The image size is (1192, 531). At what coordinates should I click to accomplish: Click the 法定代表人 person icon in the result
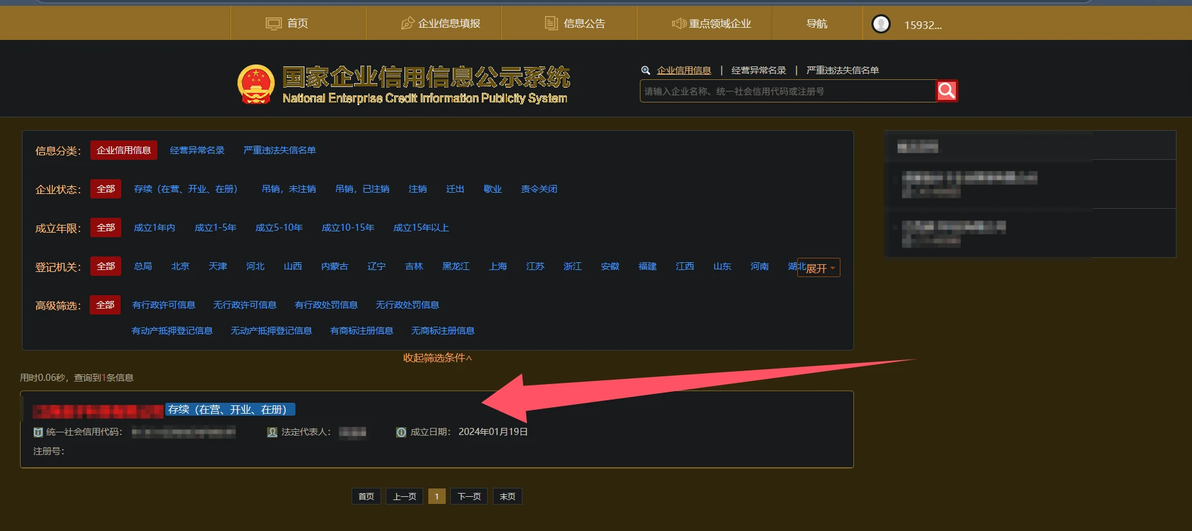coord(272,432)
